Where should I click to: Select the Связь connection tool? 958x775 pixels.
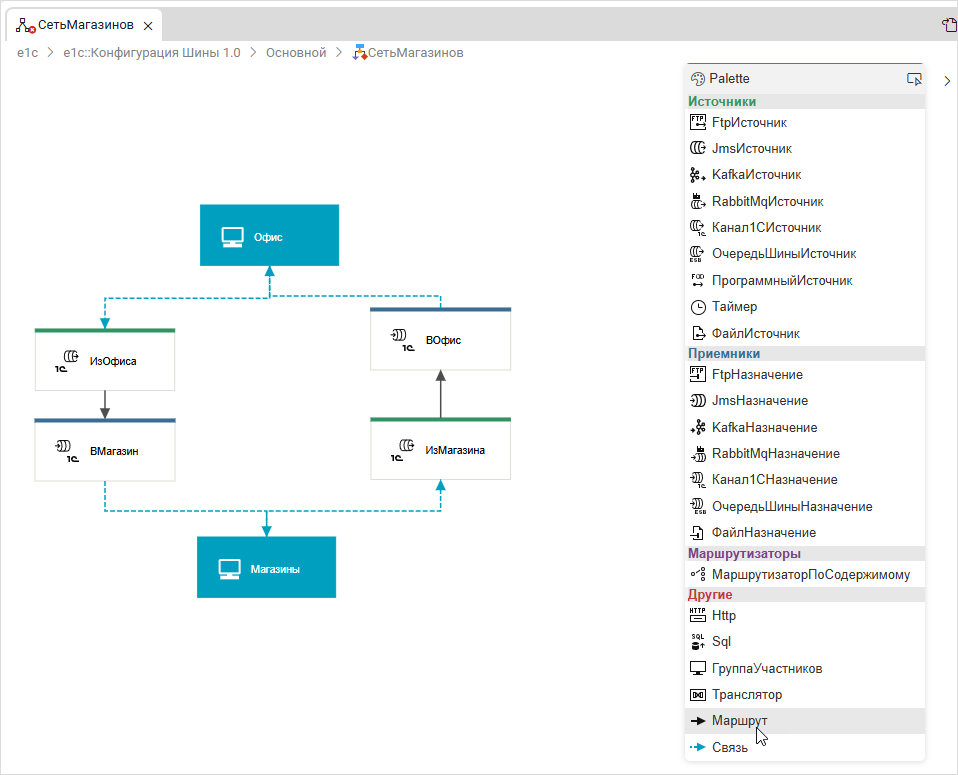(730, 747)
